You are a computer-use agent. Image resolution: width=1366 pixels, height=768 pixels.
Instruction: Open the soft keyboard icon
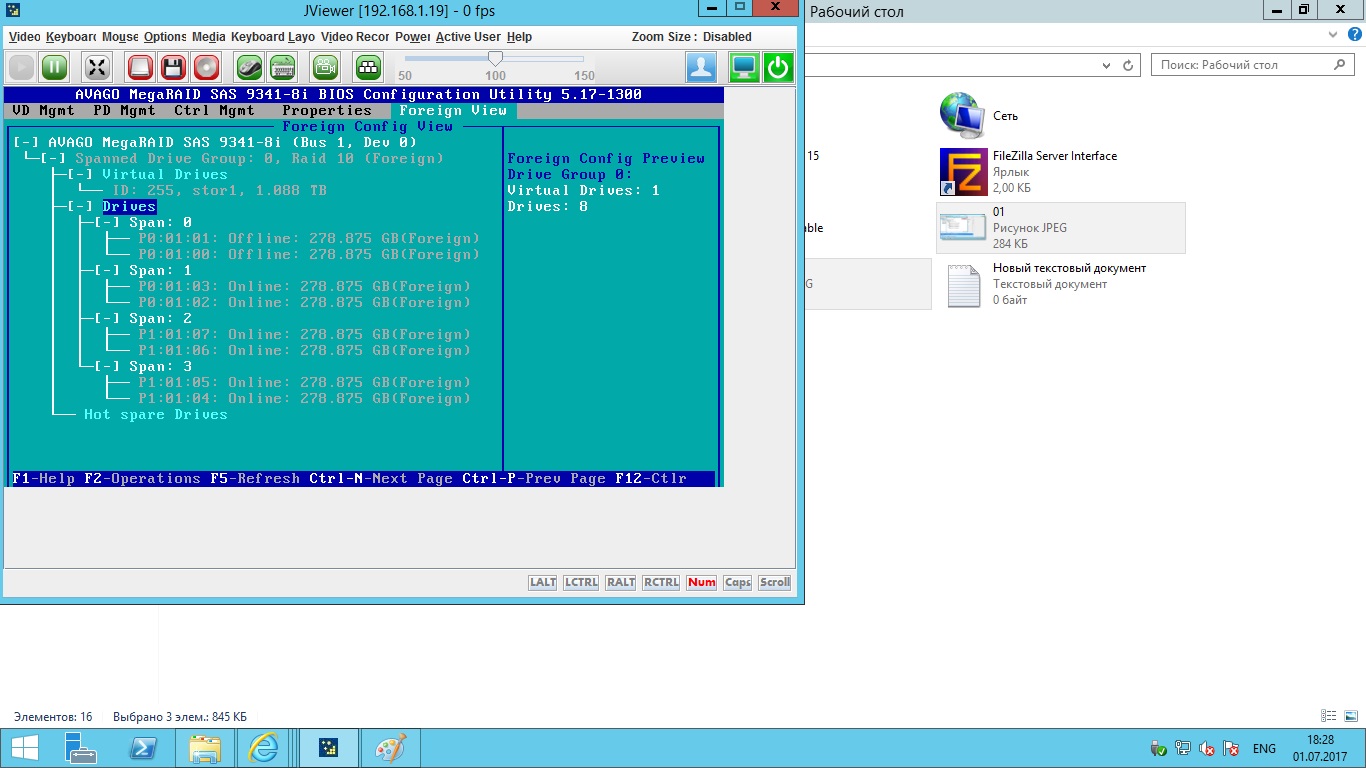point(283,68)
